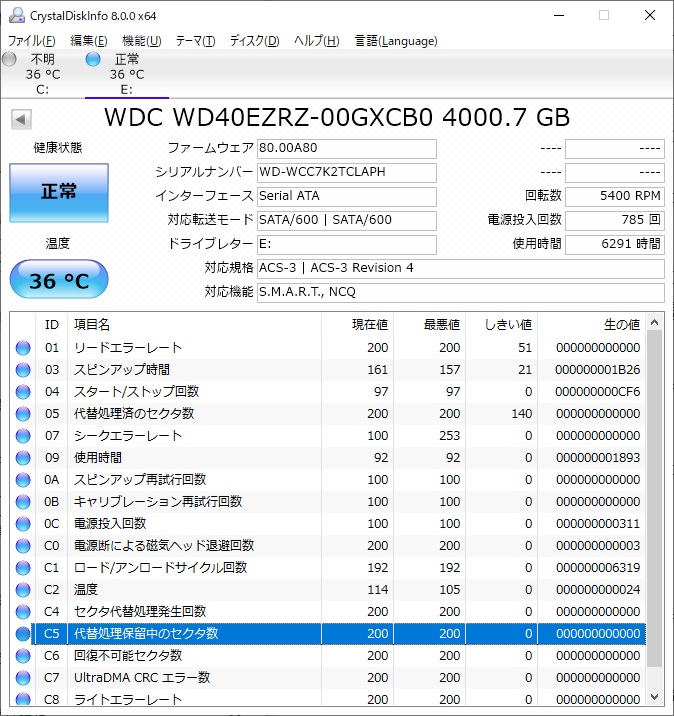Click the status orb for row C7 UltraDMA CRC エラー数
This screenshot has height=716, width=674.
coord(23,678)
